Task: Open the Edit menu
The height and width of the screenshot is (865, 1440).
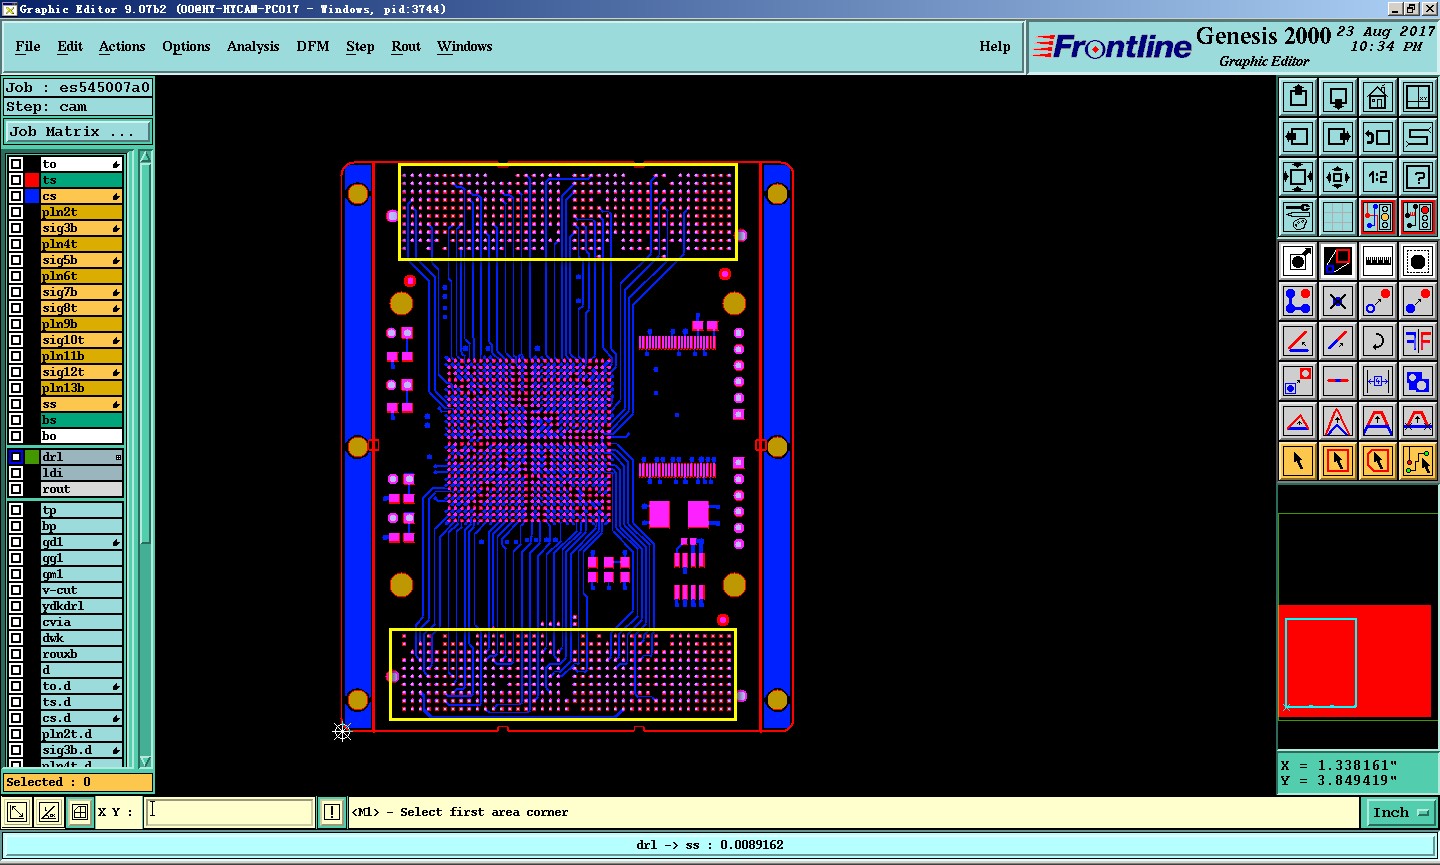Action: 70,46
